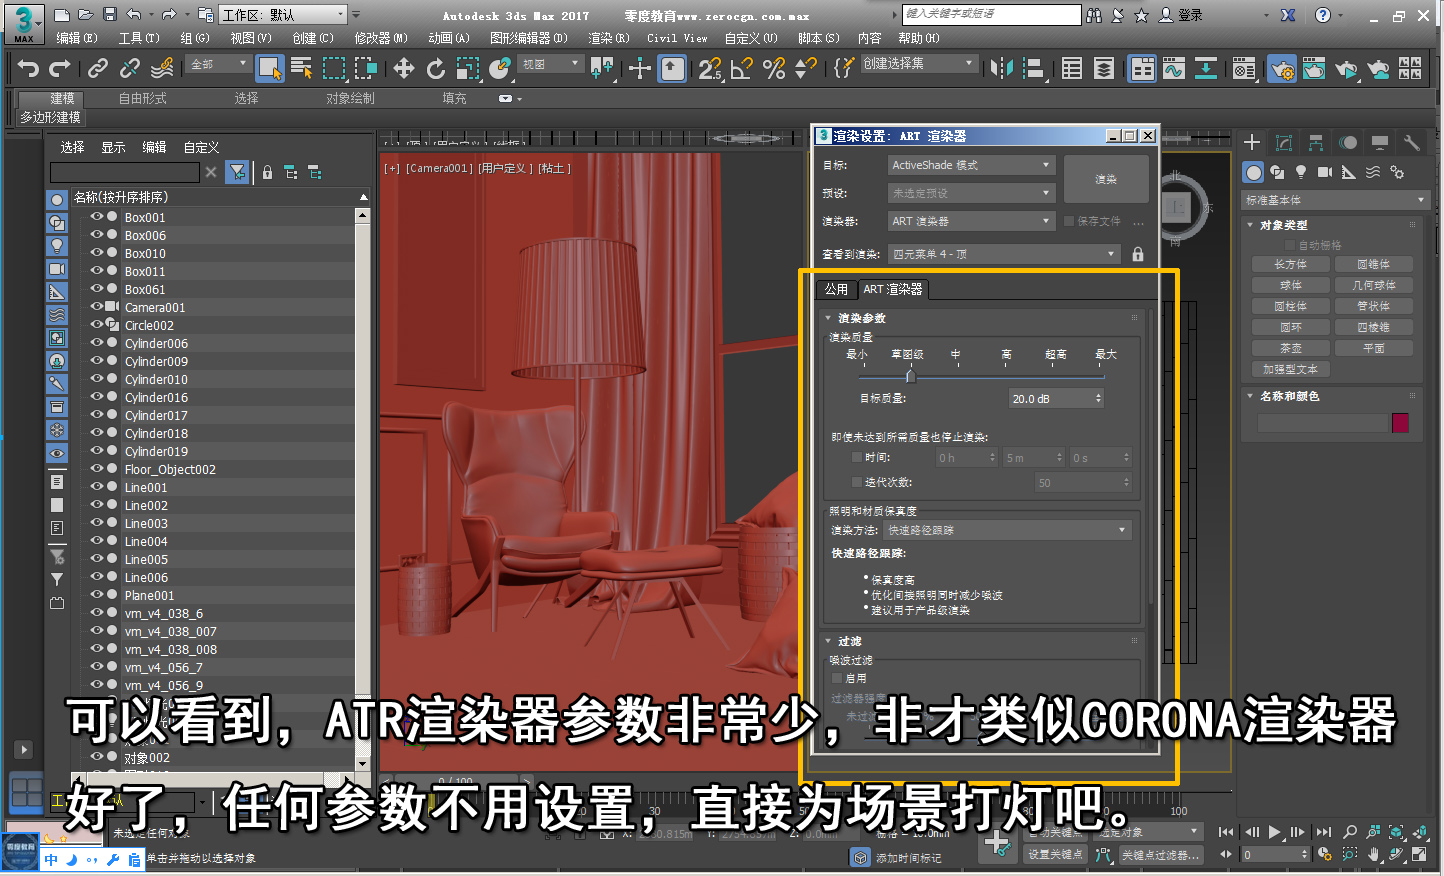The image size is (1444, 876).
Task: Open the 目标 ActiveShade mode dropdown
Action: (972, 165)
